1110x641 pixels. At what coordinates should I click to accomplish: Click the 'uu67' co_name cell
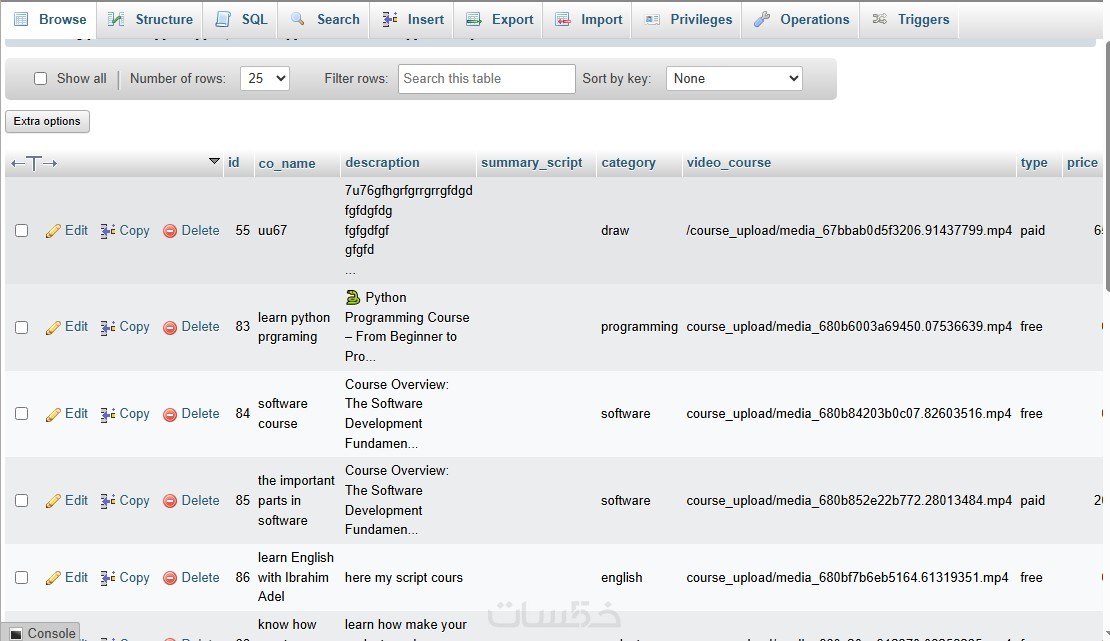(273, 230)
